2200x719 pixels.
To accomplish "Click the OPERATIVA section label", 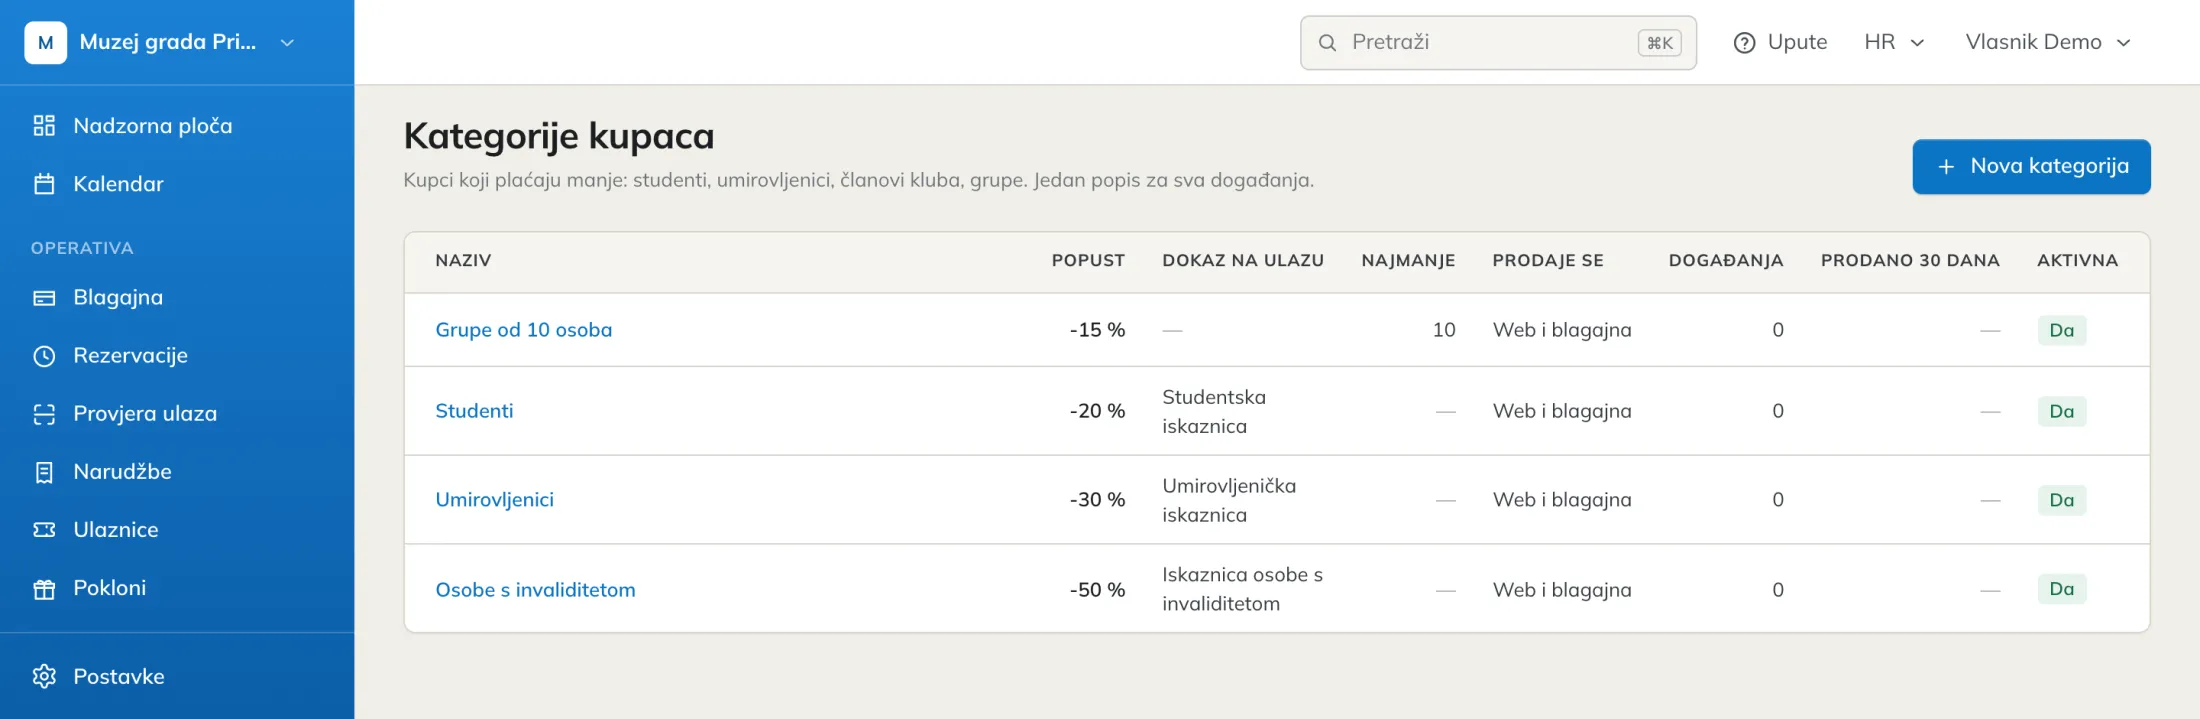I will [82, 248].
